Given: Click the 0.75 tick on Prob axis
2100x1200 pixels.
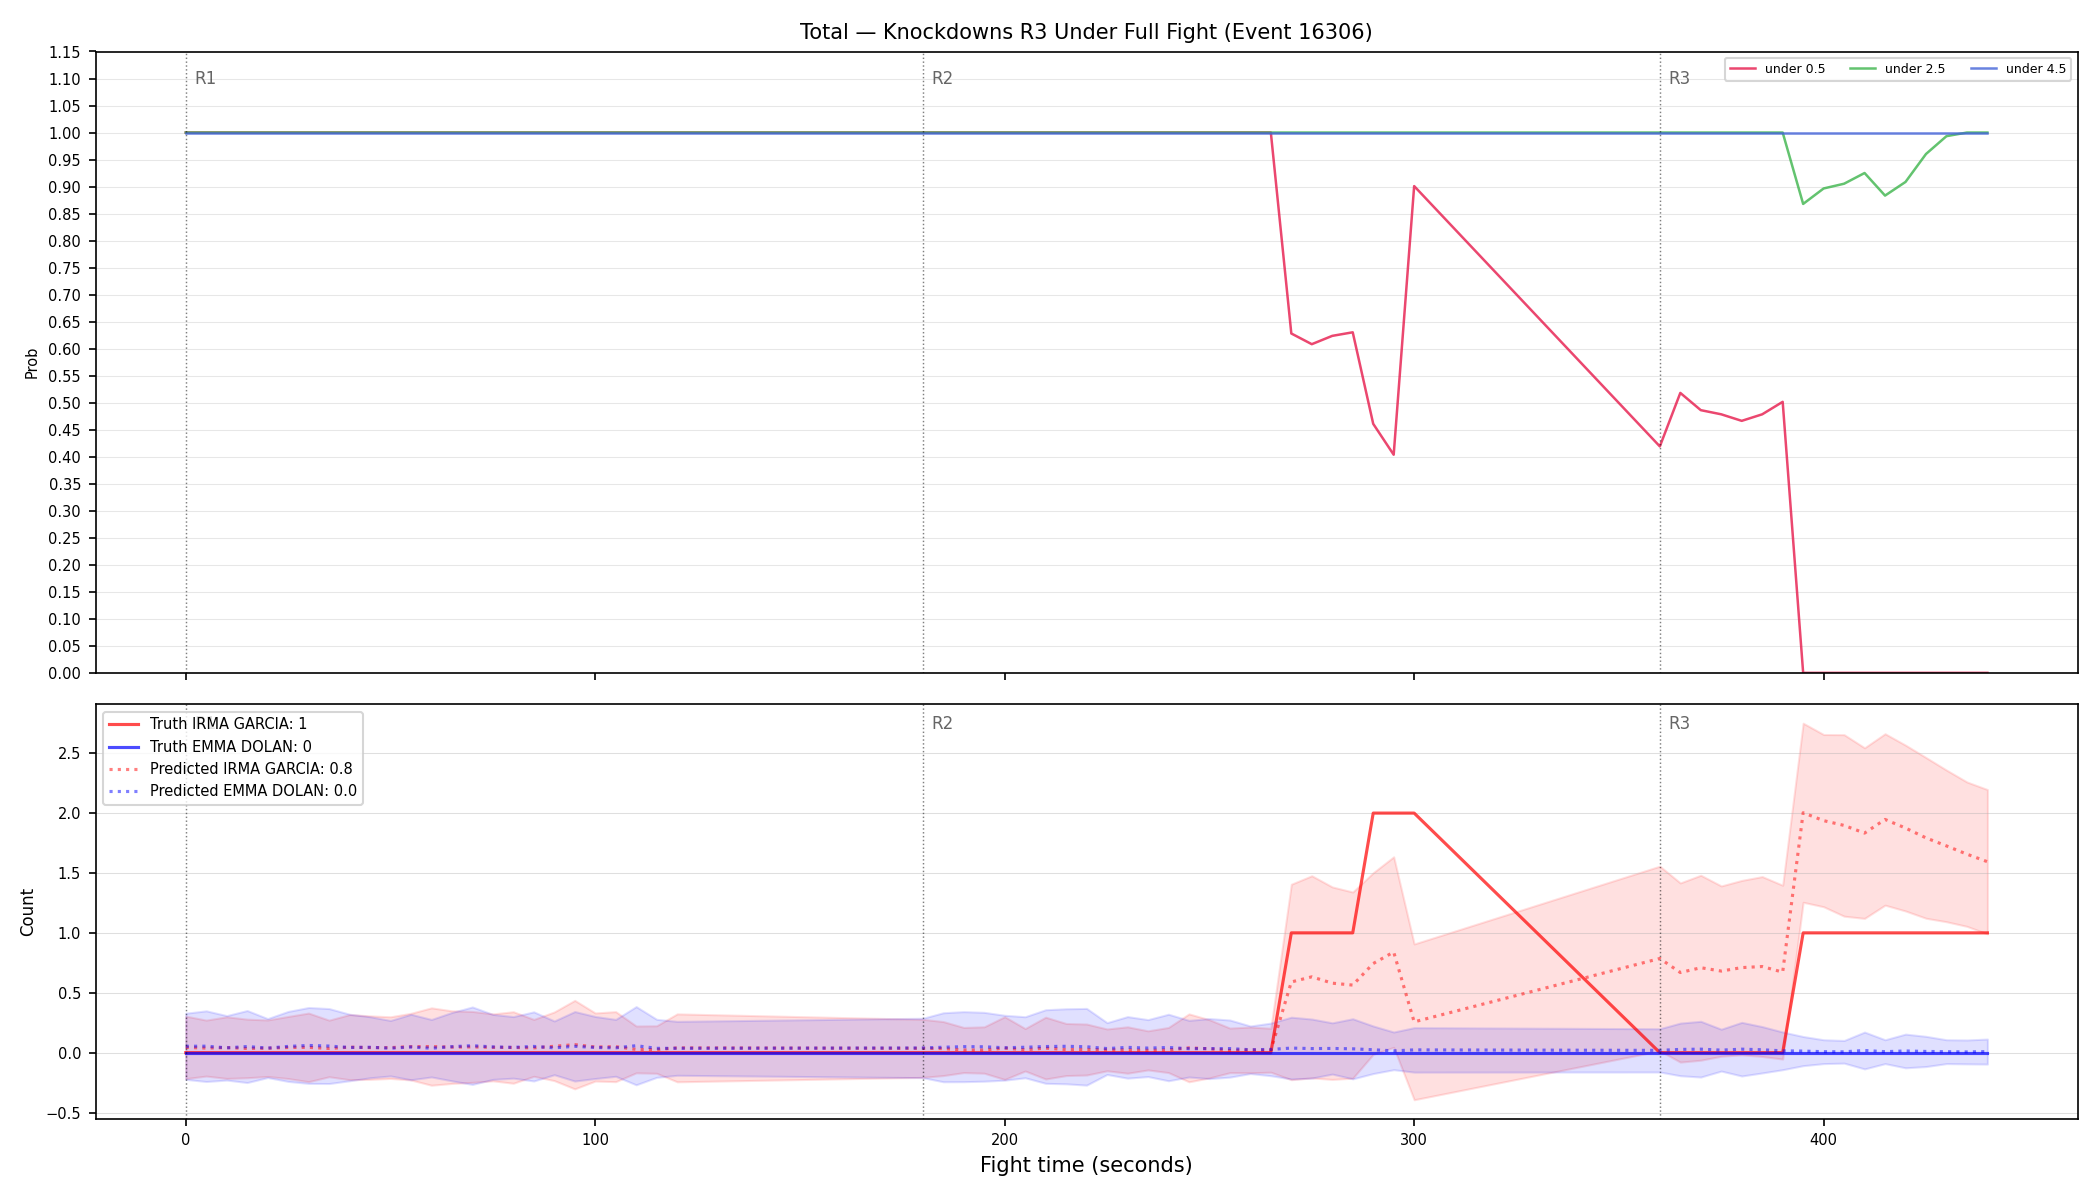Looking at the screenshot, I should tap(64, 268).
